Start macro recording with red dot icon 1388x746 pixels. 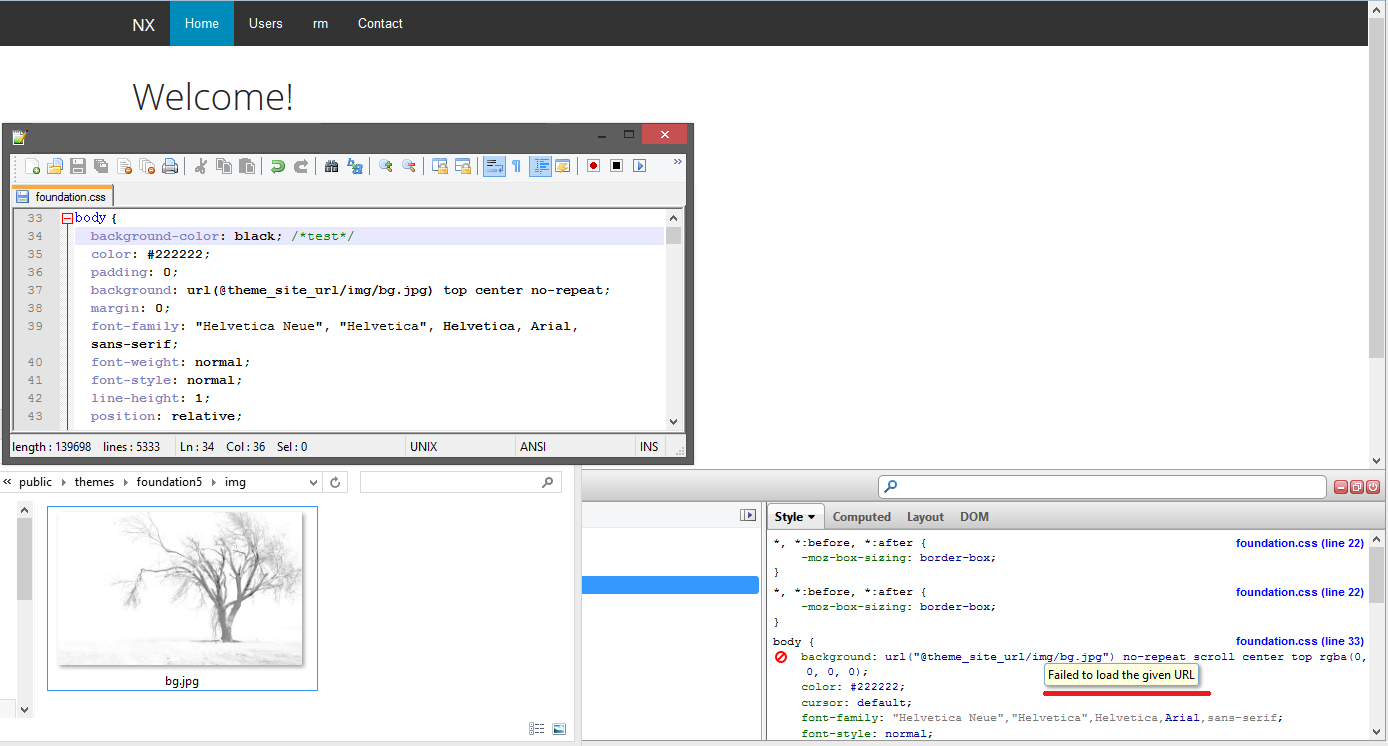click(593, 166)
